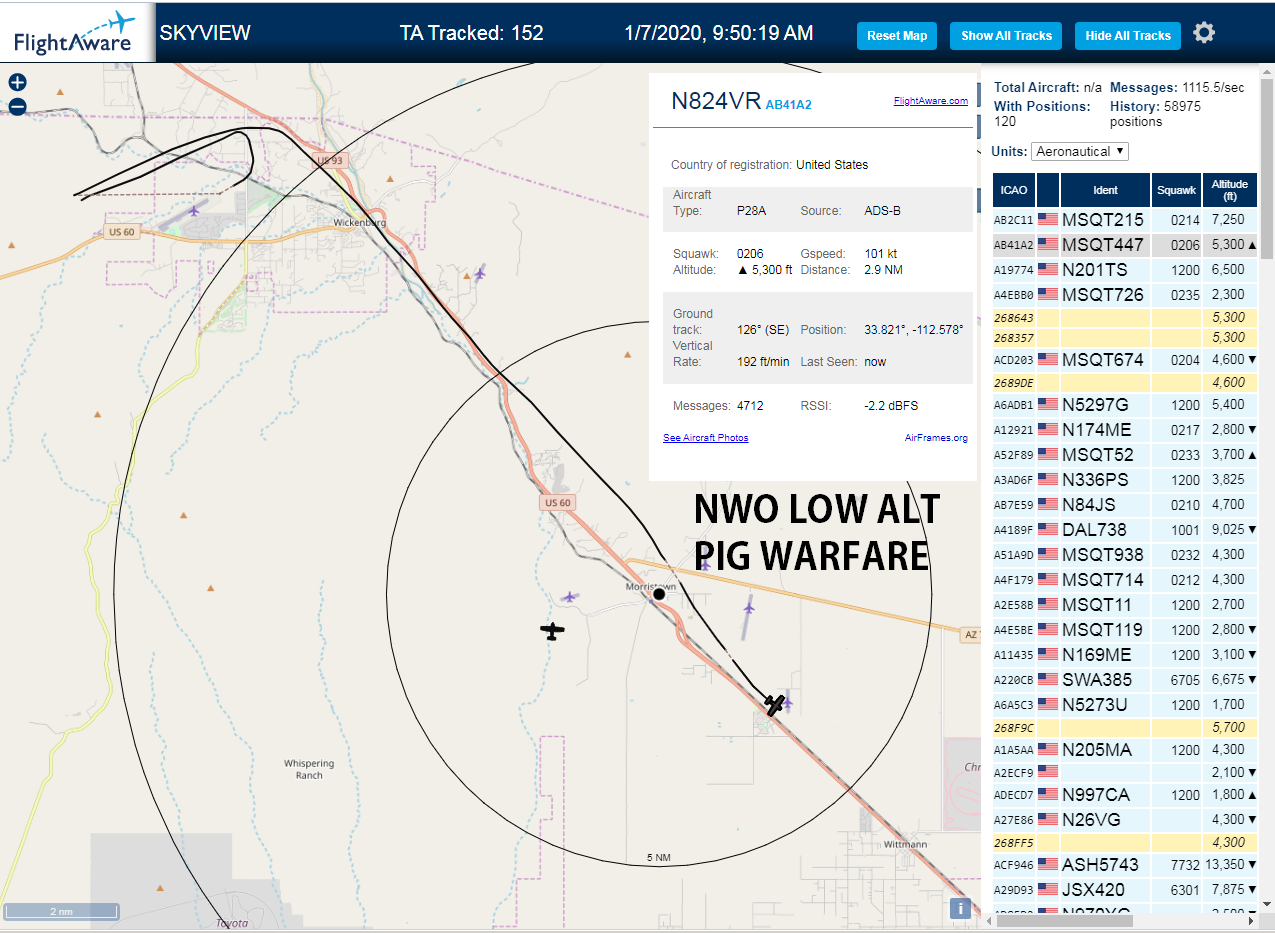
Task: Select the yellow 268F9C row
Action: [x=1125, y=727]
